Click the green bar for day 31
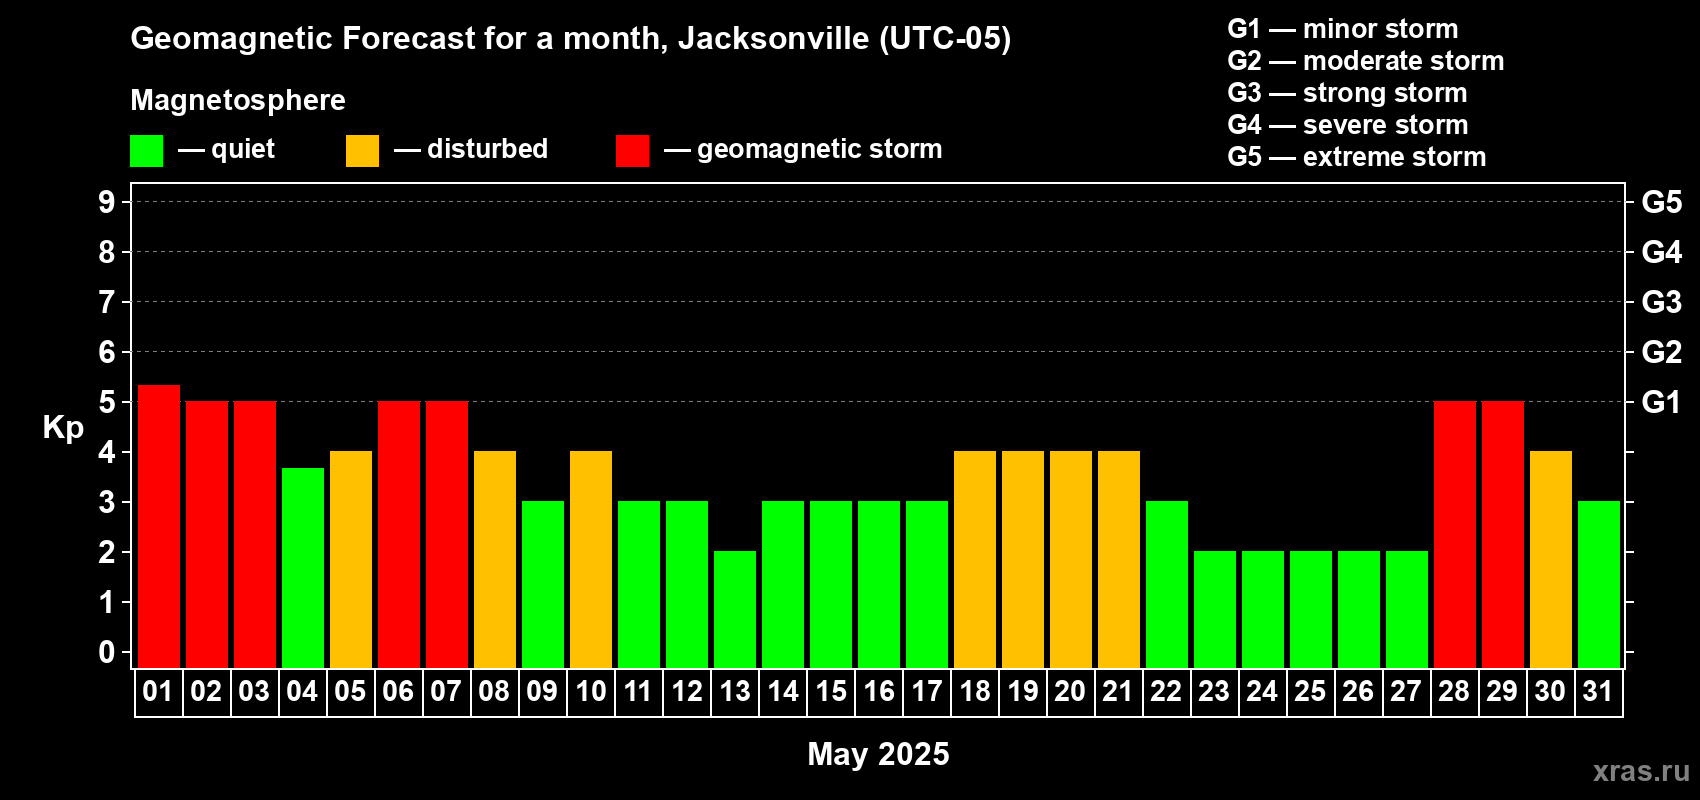 pos(1599,585)
